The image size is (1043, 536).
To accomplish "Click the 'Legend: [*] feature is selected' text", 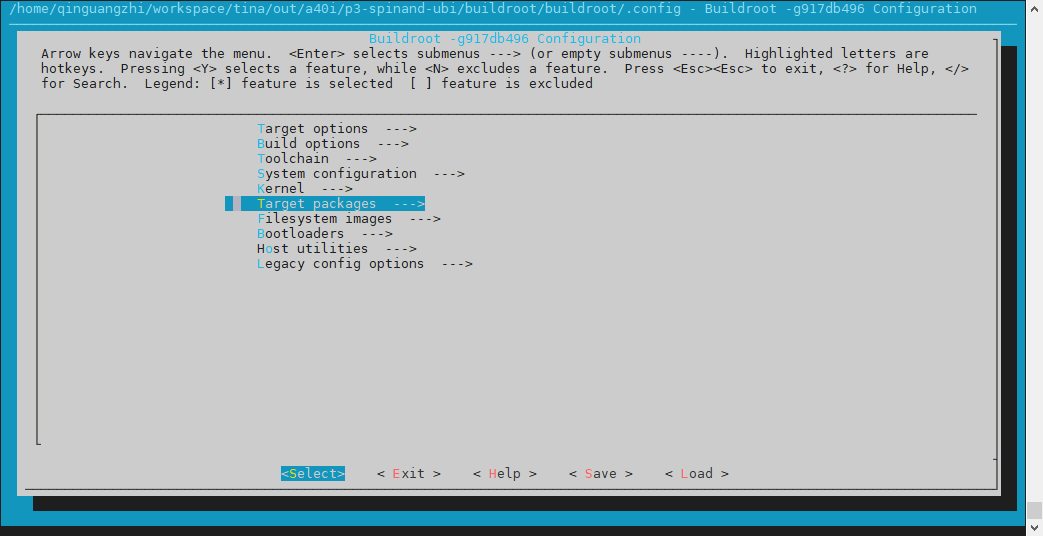I will pyautogui.click(x=269, y=84).
